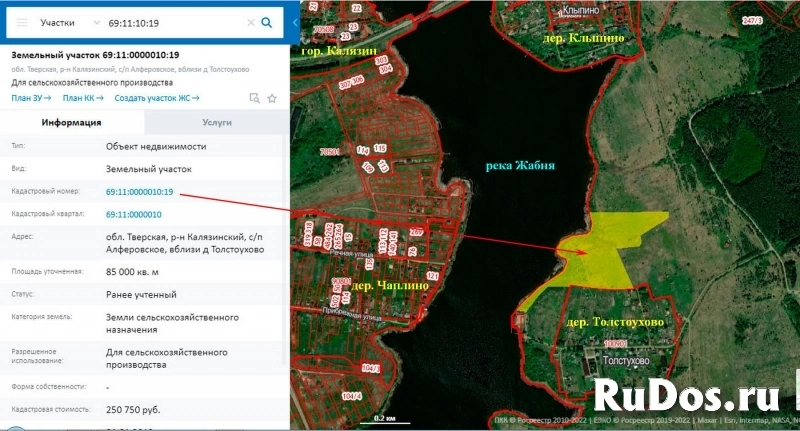Switch to the Услуги tab
Viewport: 800px width, 431px height.
tap(217, 122)
